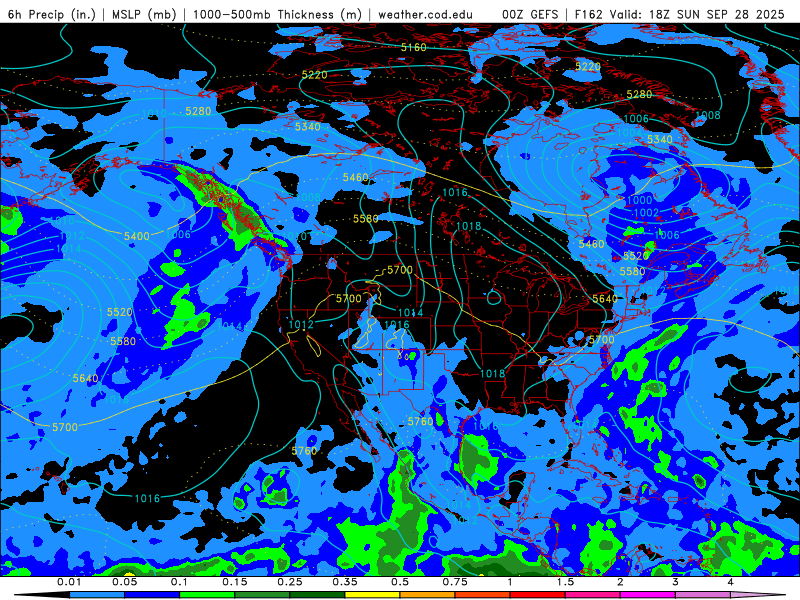Click the '0.35' legend value

pos(345,582)
